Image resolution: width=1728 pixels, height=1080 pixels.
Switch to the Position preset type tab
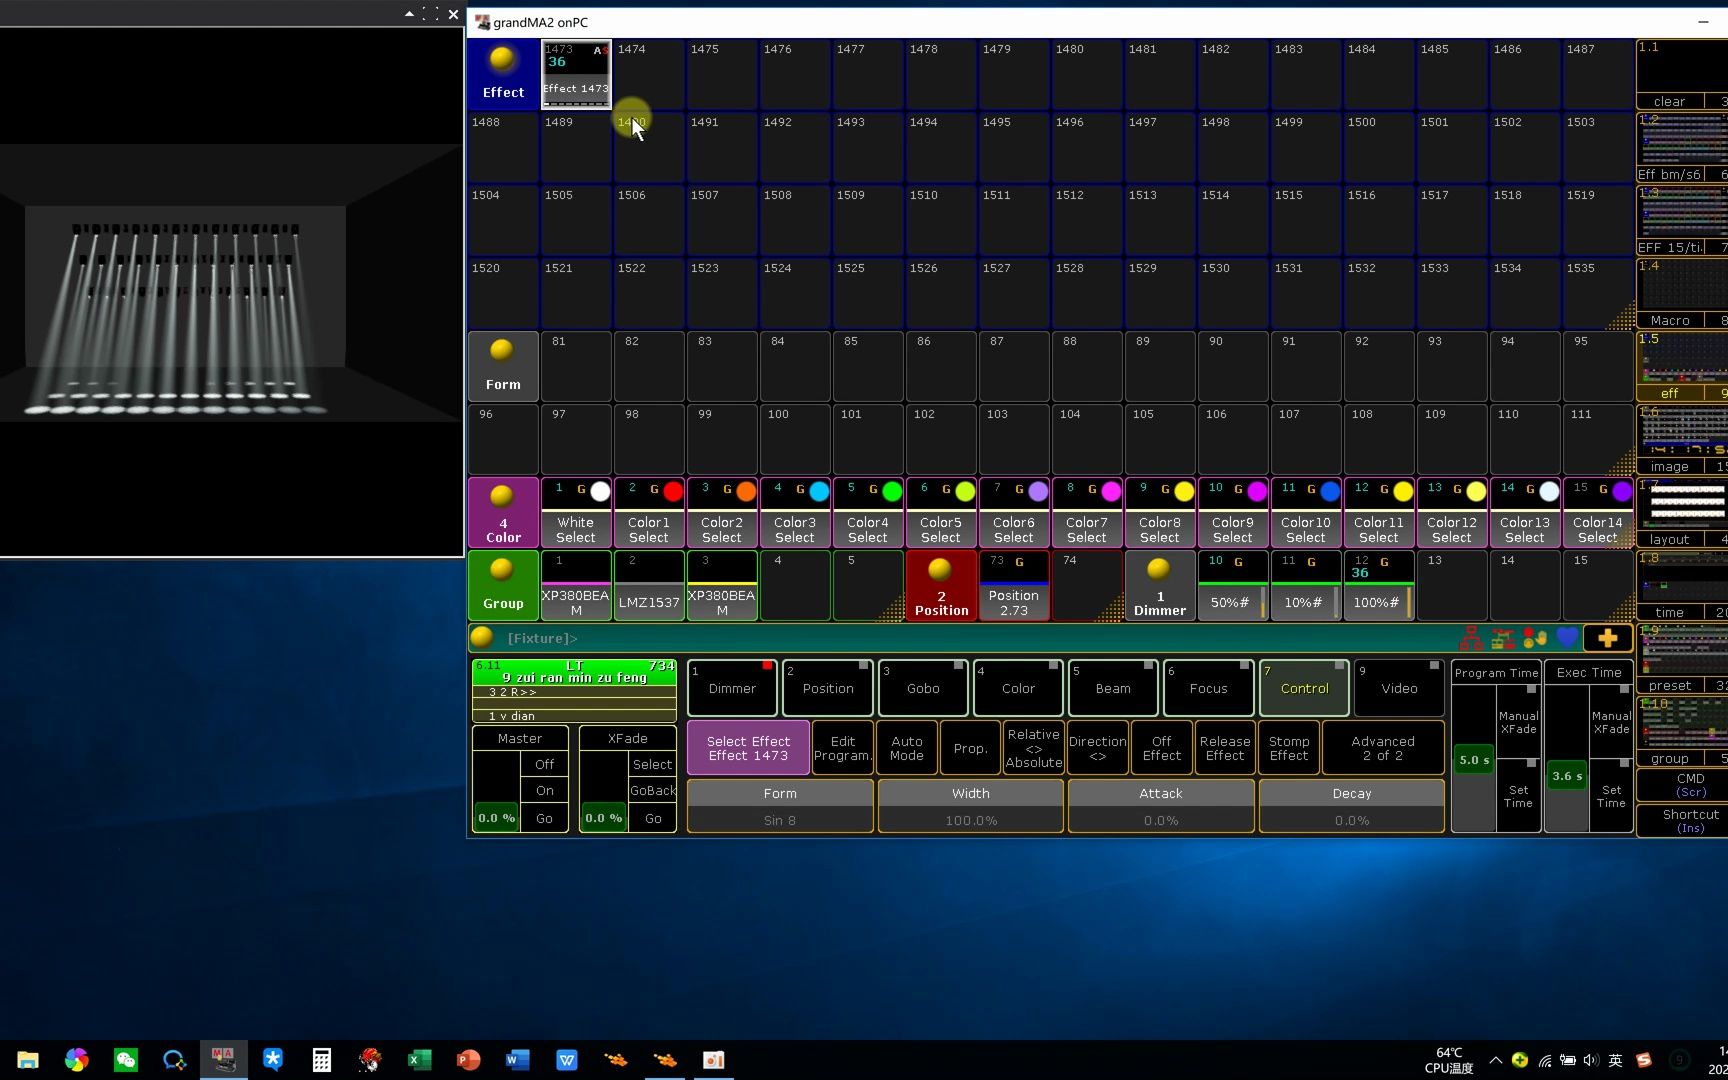tap(828, 688)
